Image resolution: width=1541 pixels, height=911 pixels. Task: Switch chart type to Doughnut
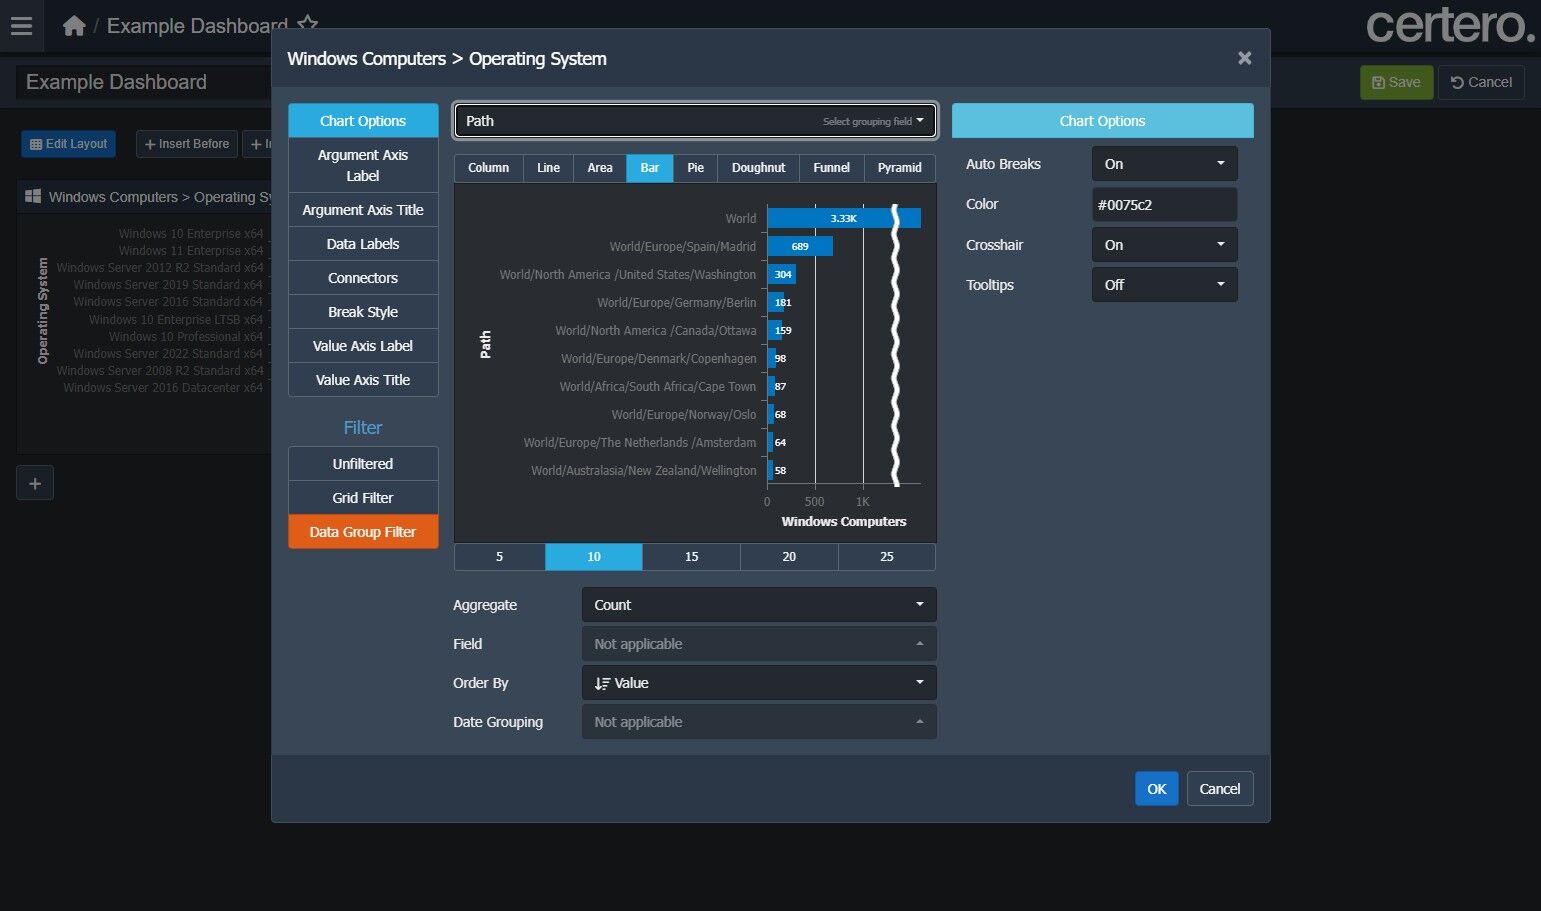[x=758, y=168]
